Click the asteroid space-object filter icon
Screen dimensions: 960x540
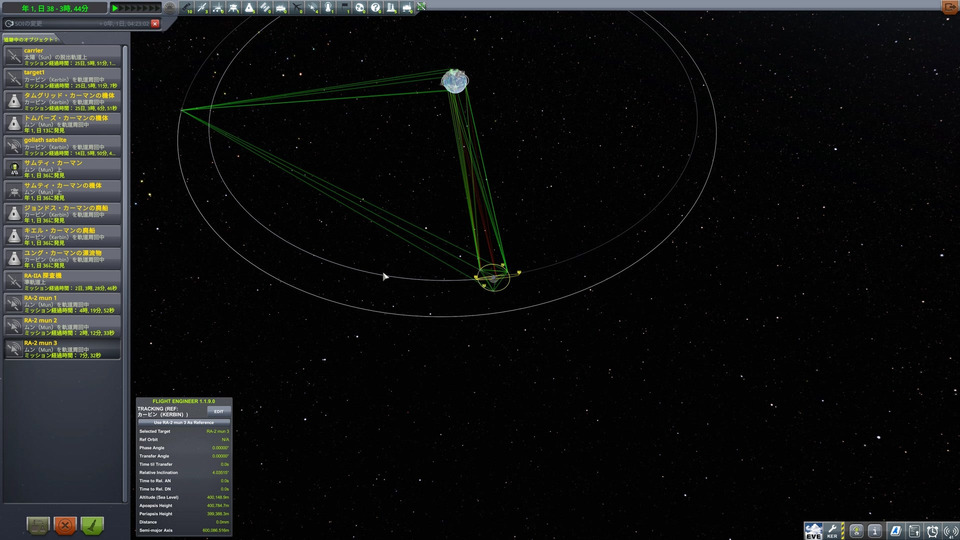(x=360, y=7)
